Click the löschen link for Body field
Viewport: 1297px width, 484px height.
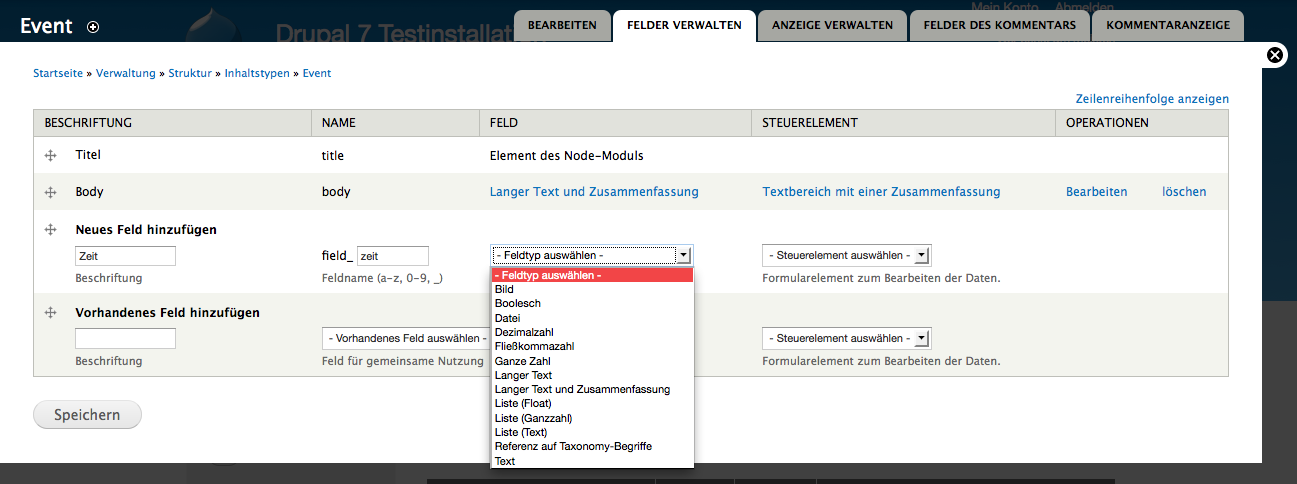[1184, 192]
